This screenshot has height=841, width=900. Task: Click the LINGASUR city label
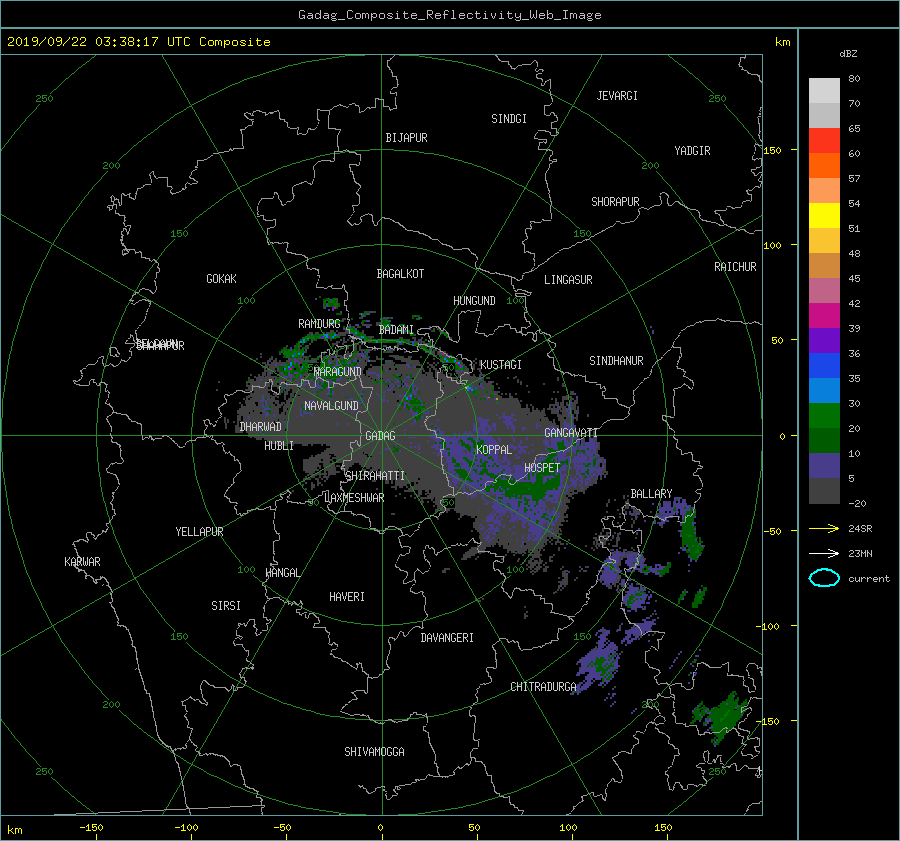568,280
